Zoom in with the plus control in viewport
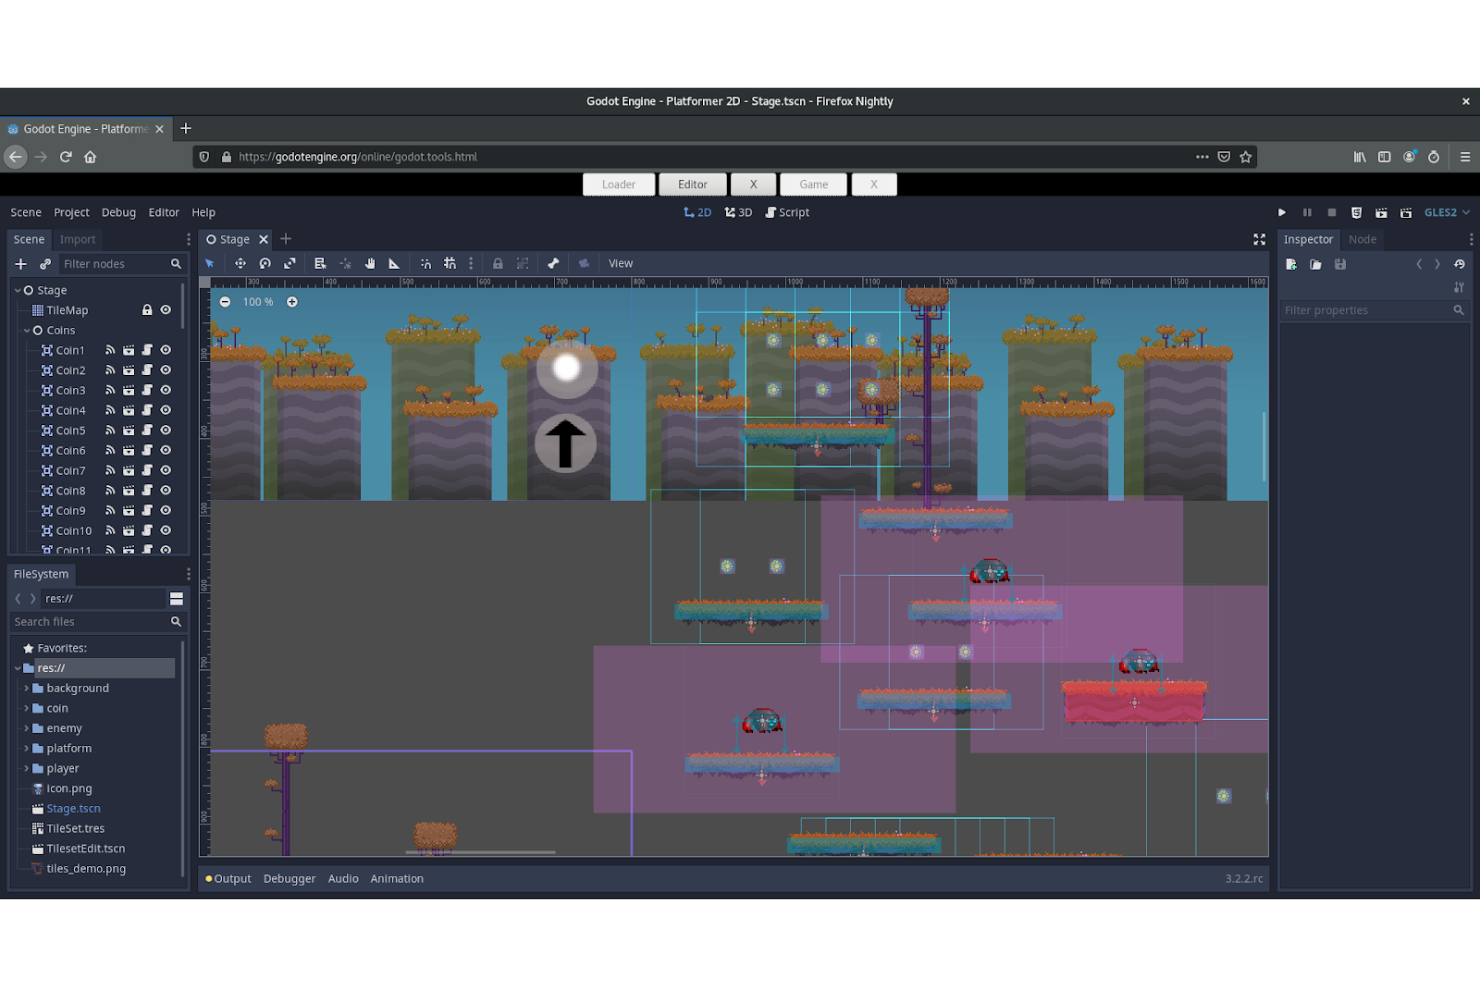1480x987 pixels. [292, 301]
